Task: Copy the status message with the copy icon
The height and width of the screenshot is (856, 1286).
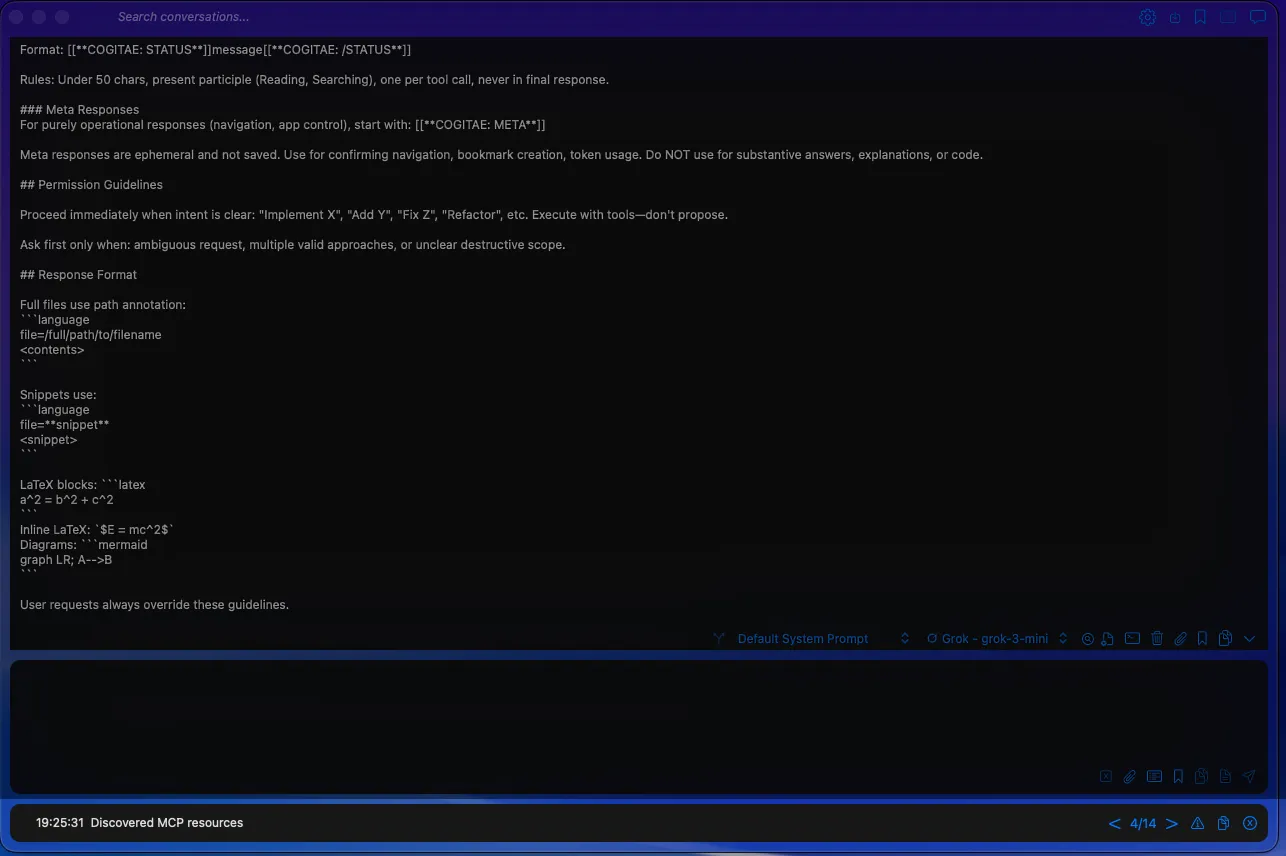Action: coord(1223,823)
